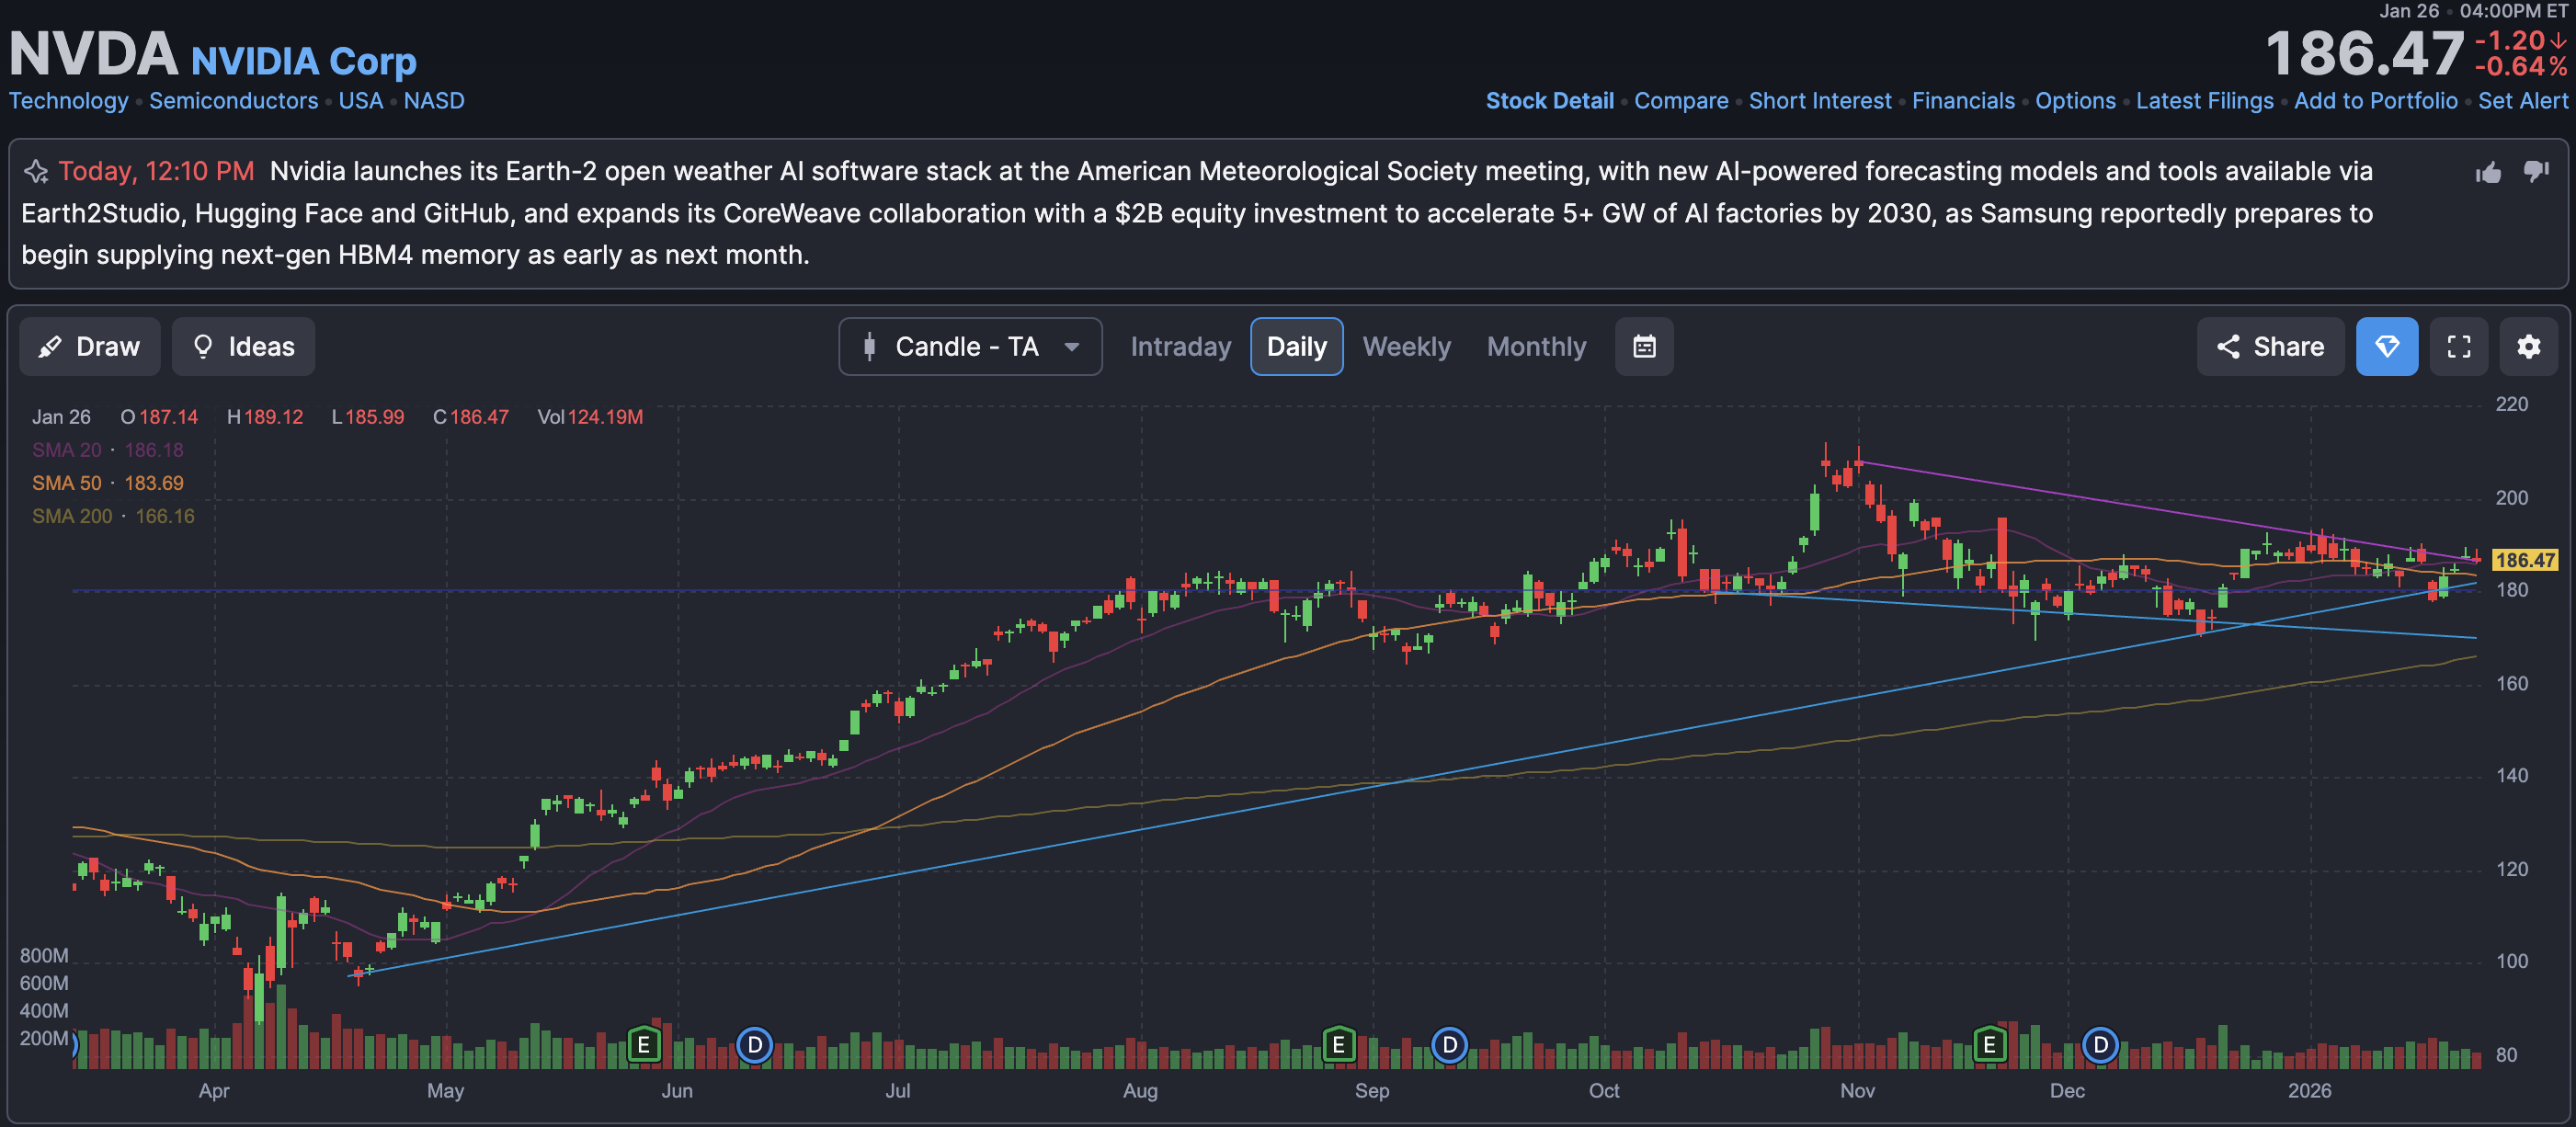Switch to Weekly timeframe

pos(1406,347)
